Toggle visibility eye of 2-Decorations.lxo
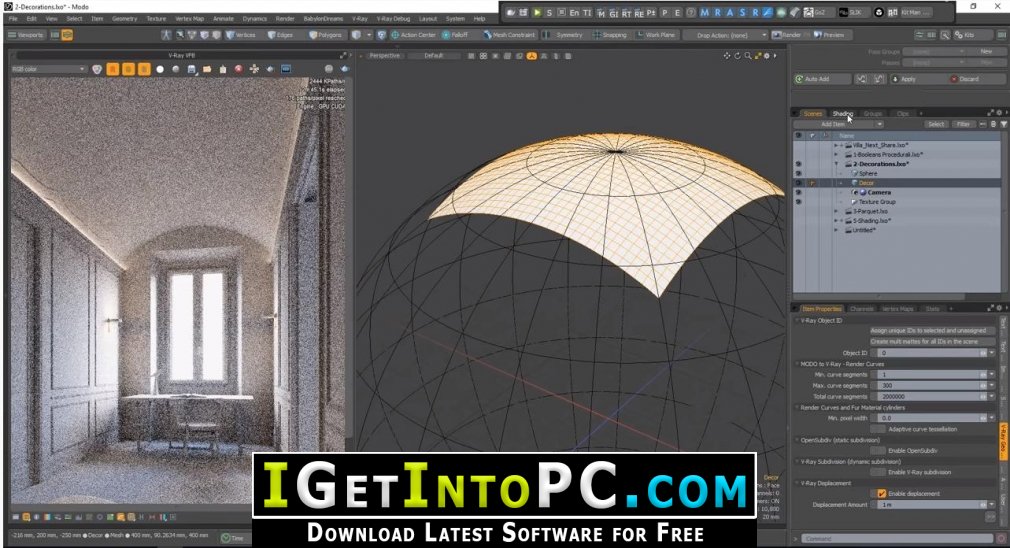The image size is (1010, 548). [799, 164]
